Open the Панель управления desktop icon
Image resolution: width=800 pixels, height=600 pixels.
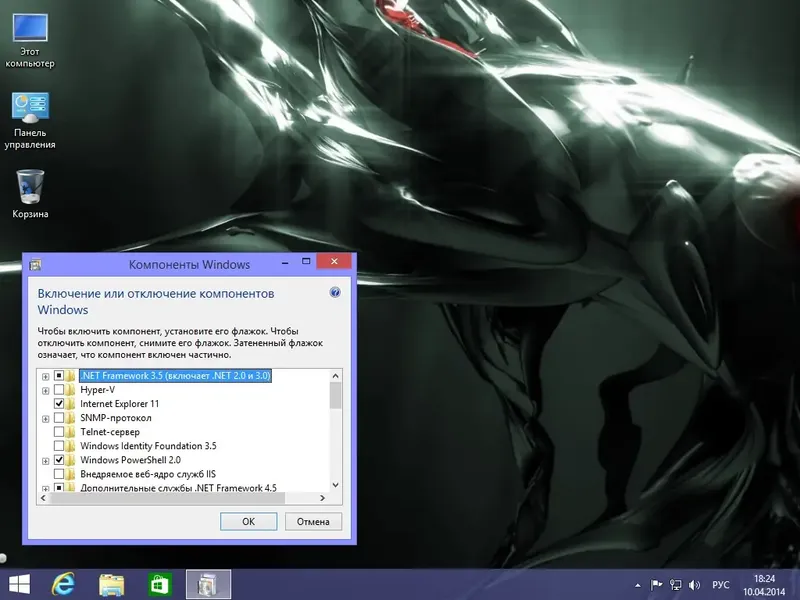tap(30, 120)
